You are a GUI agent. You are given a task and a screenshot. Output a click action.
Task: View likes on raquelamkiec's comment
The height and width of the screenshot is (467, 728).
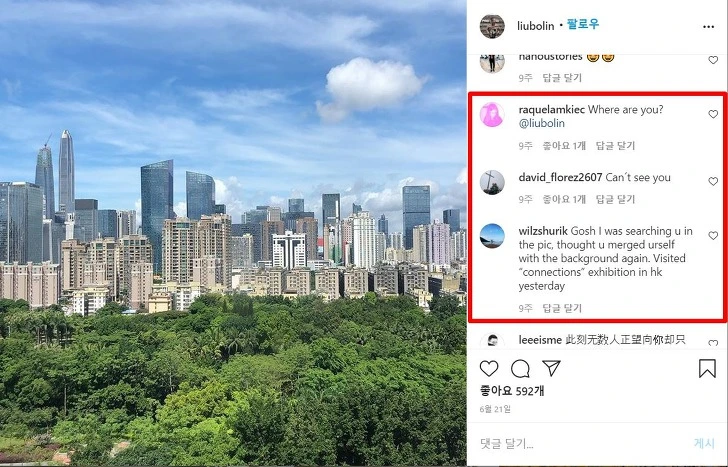coord(564,146)
